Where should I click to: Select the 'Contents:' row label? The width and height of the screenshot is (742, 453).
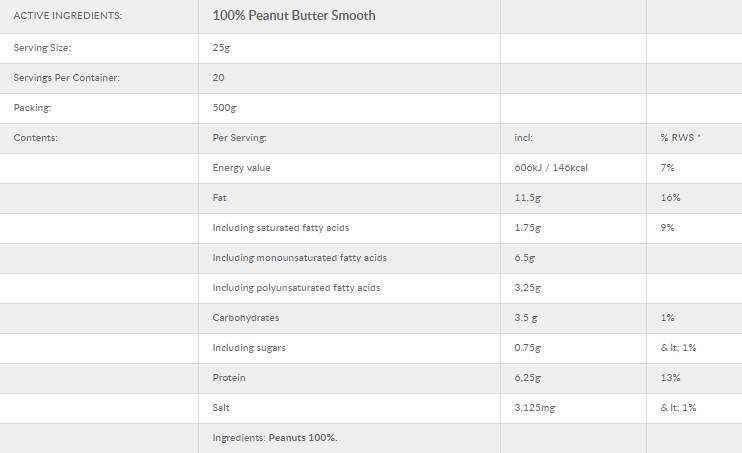pyautogui.click(x=35, y=138)
